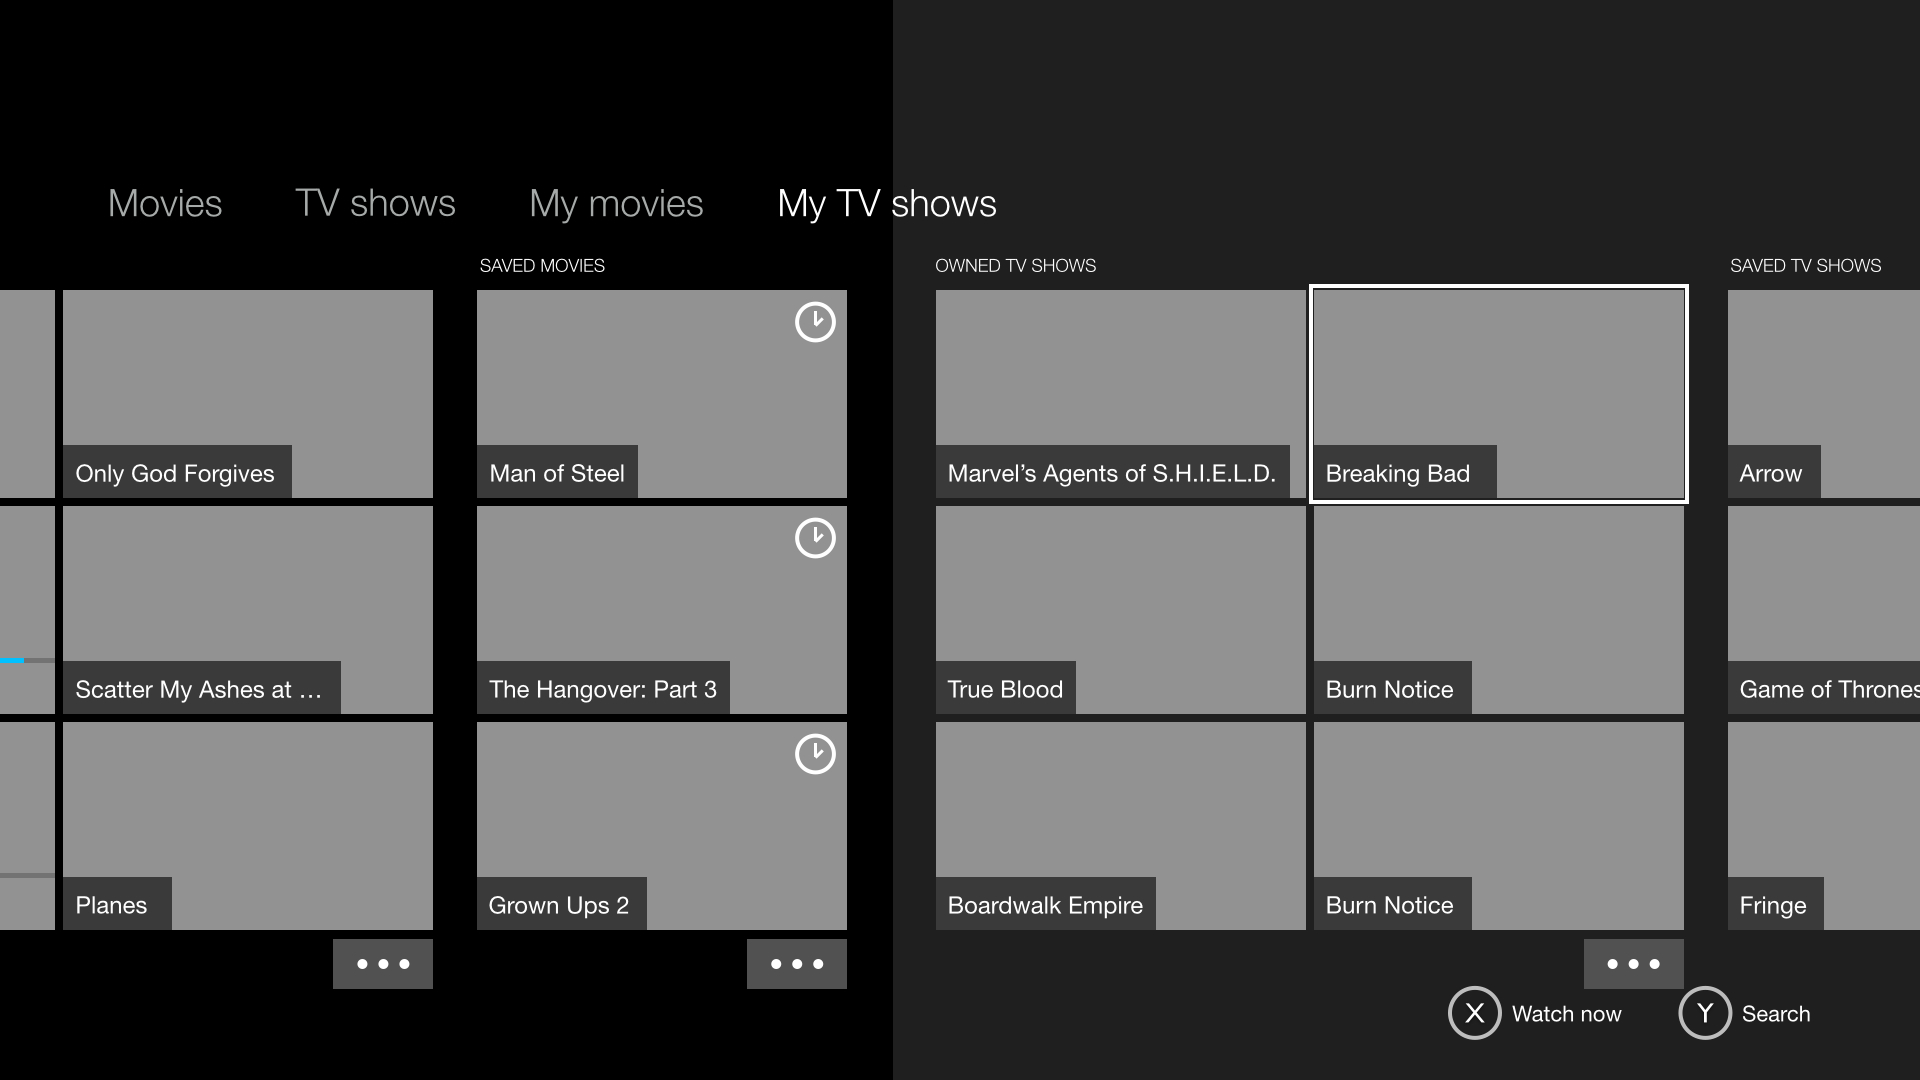Click the X button icon for Watch now

(x=1474, y=1013)
